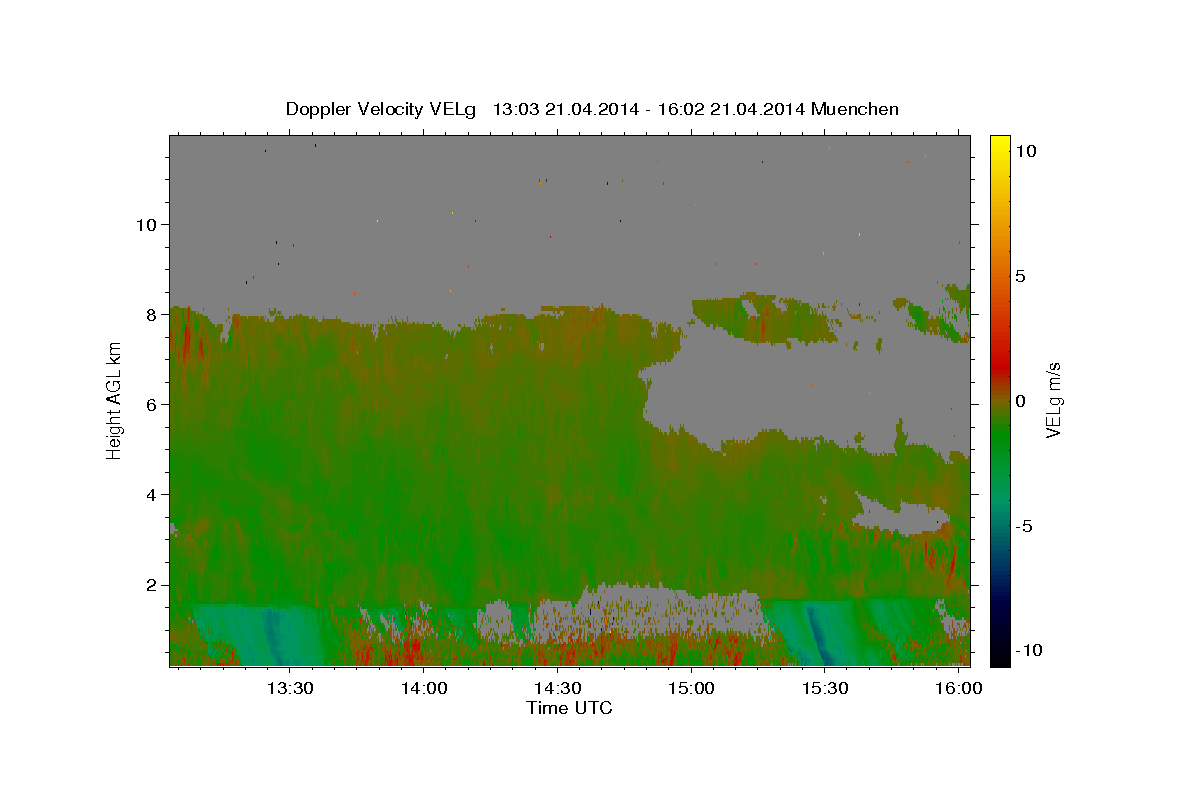The width and height of the screenshot is (1200, 800).
Task: Click the 15:00 time tick label
Action: [x=691, y=688]
